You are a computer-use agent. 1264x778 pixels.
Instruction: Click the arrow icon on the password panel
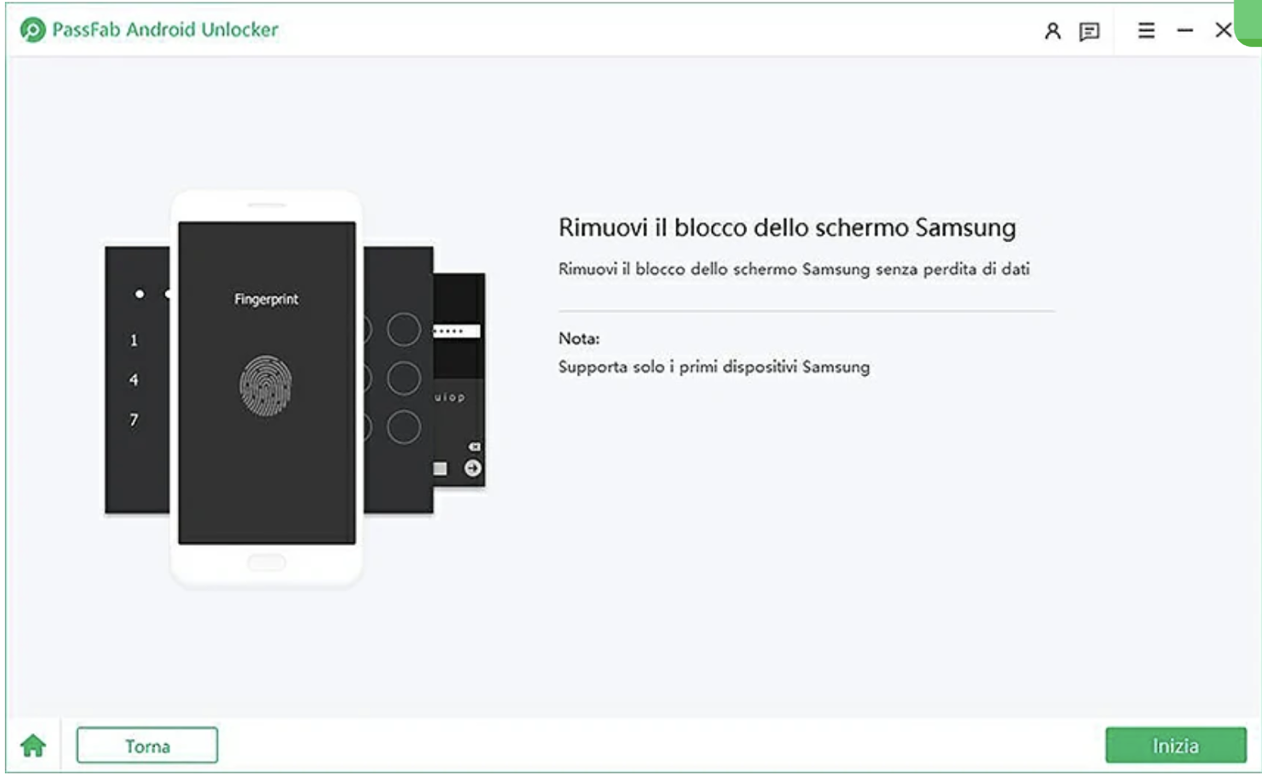click(x=473, y=468)
